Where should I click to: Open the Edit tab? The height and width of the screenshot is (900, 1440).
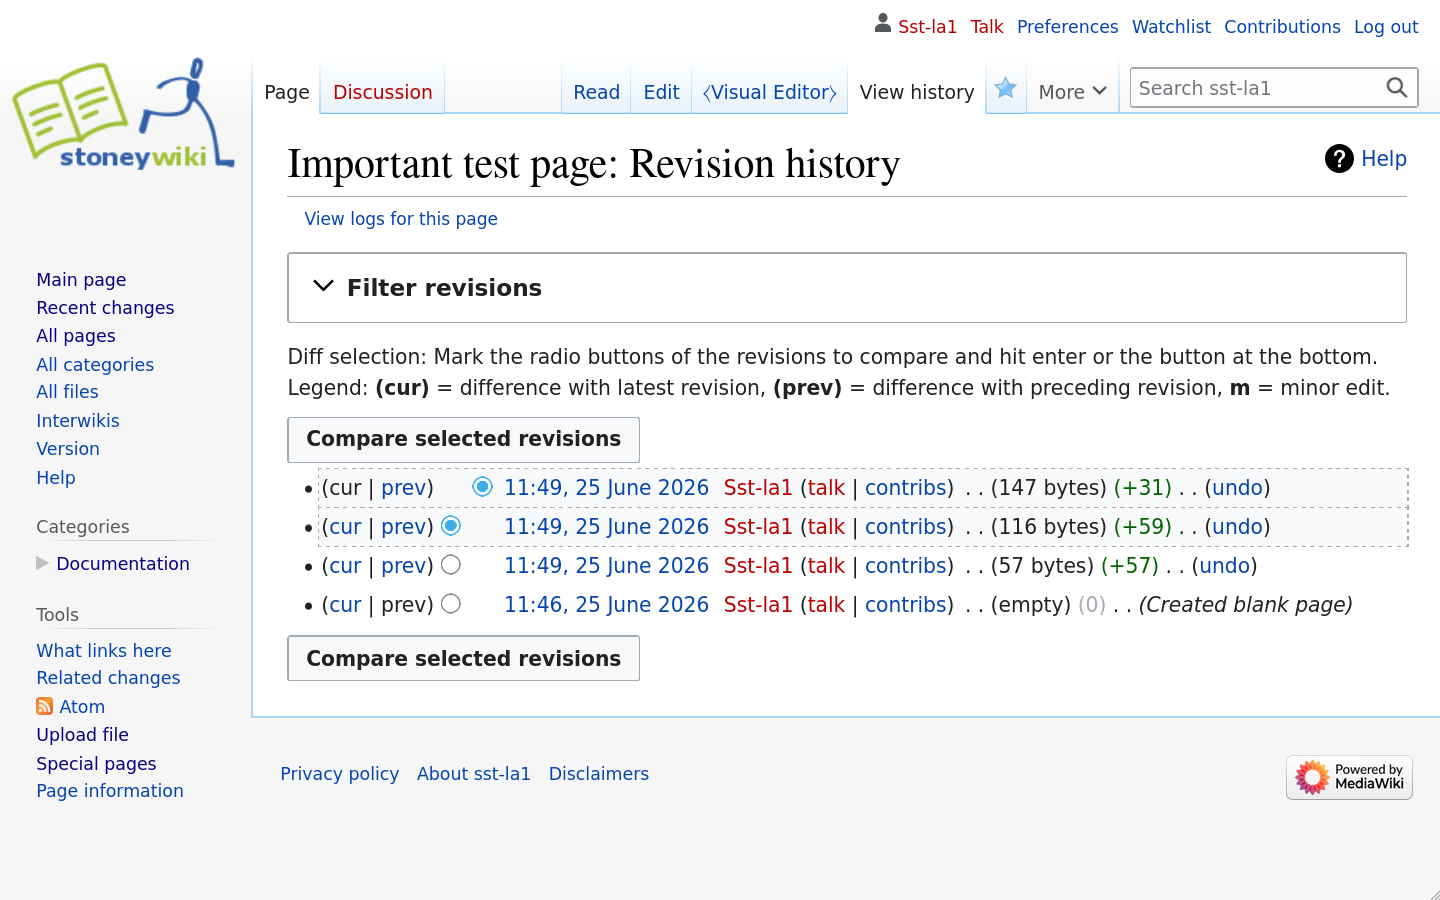coord(661,92)
